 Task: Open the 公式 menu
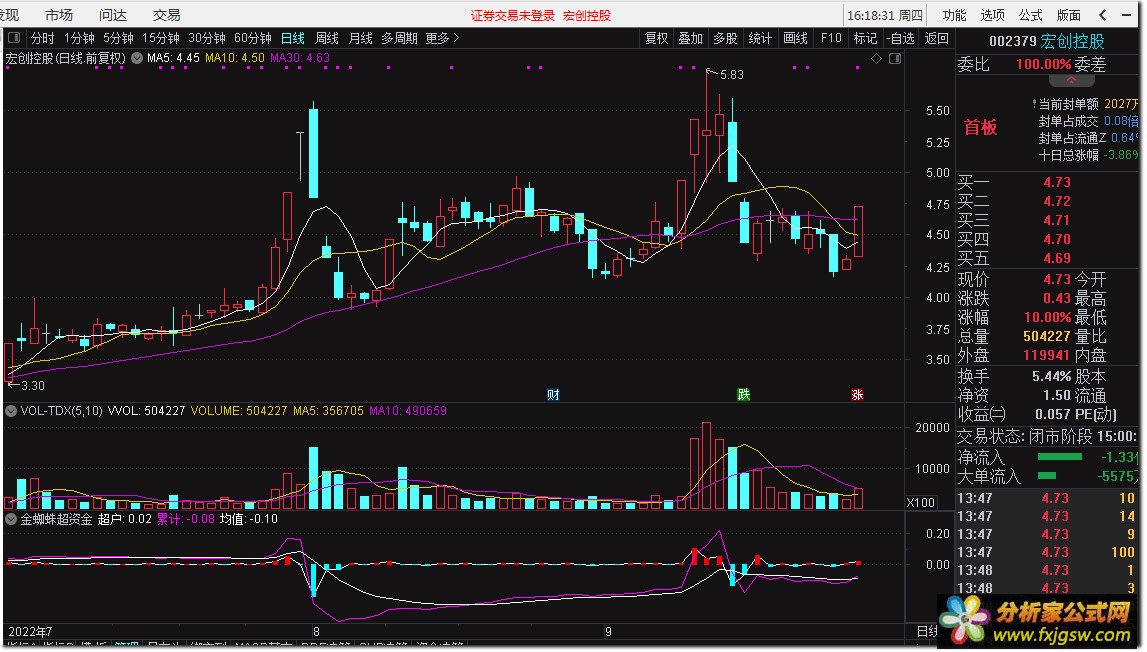point(1030,15)
